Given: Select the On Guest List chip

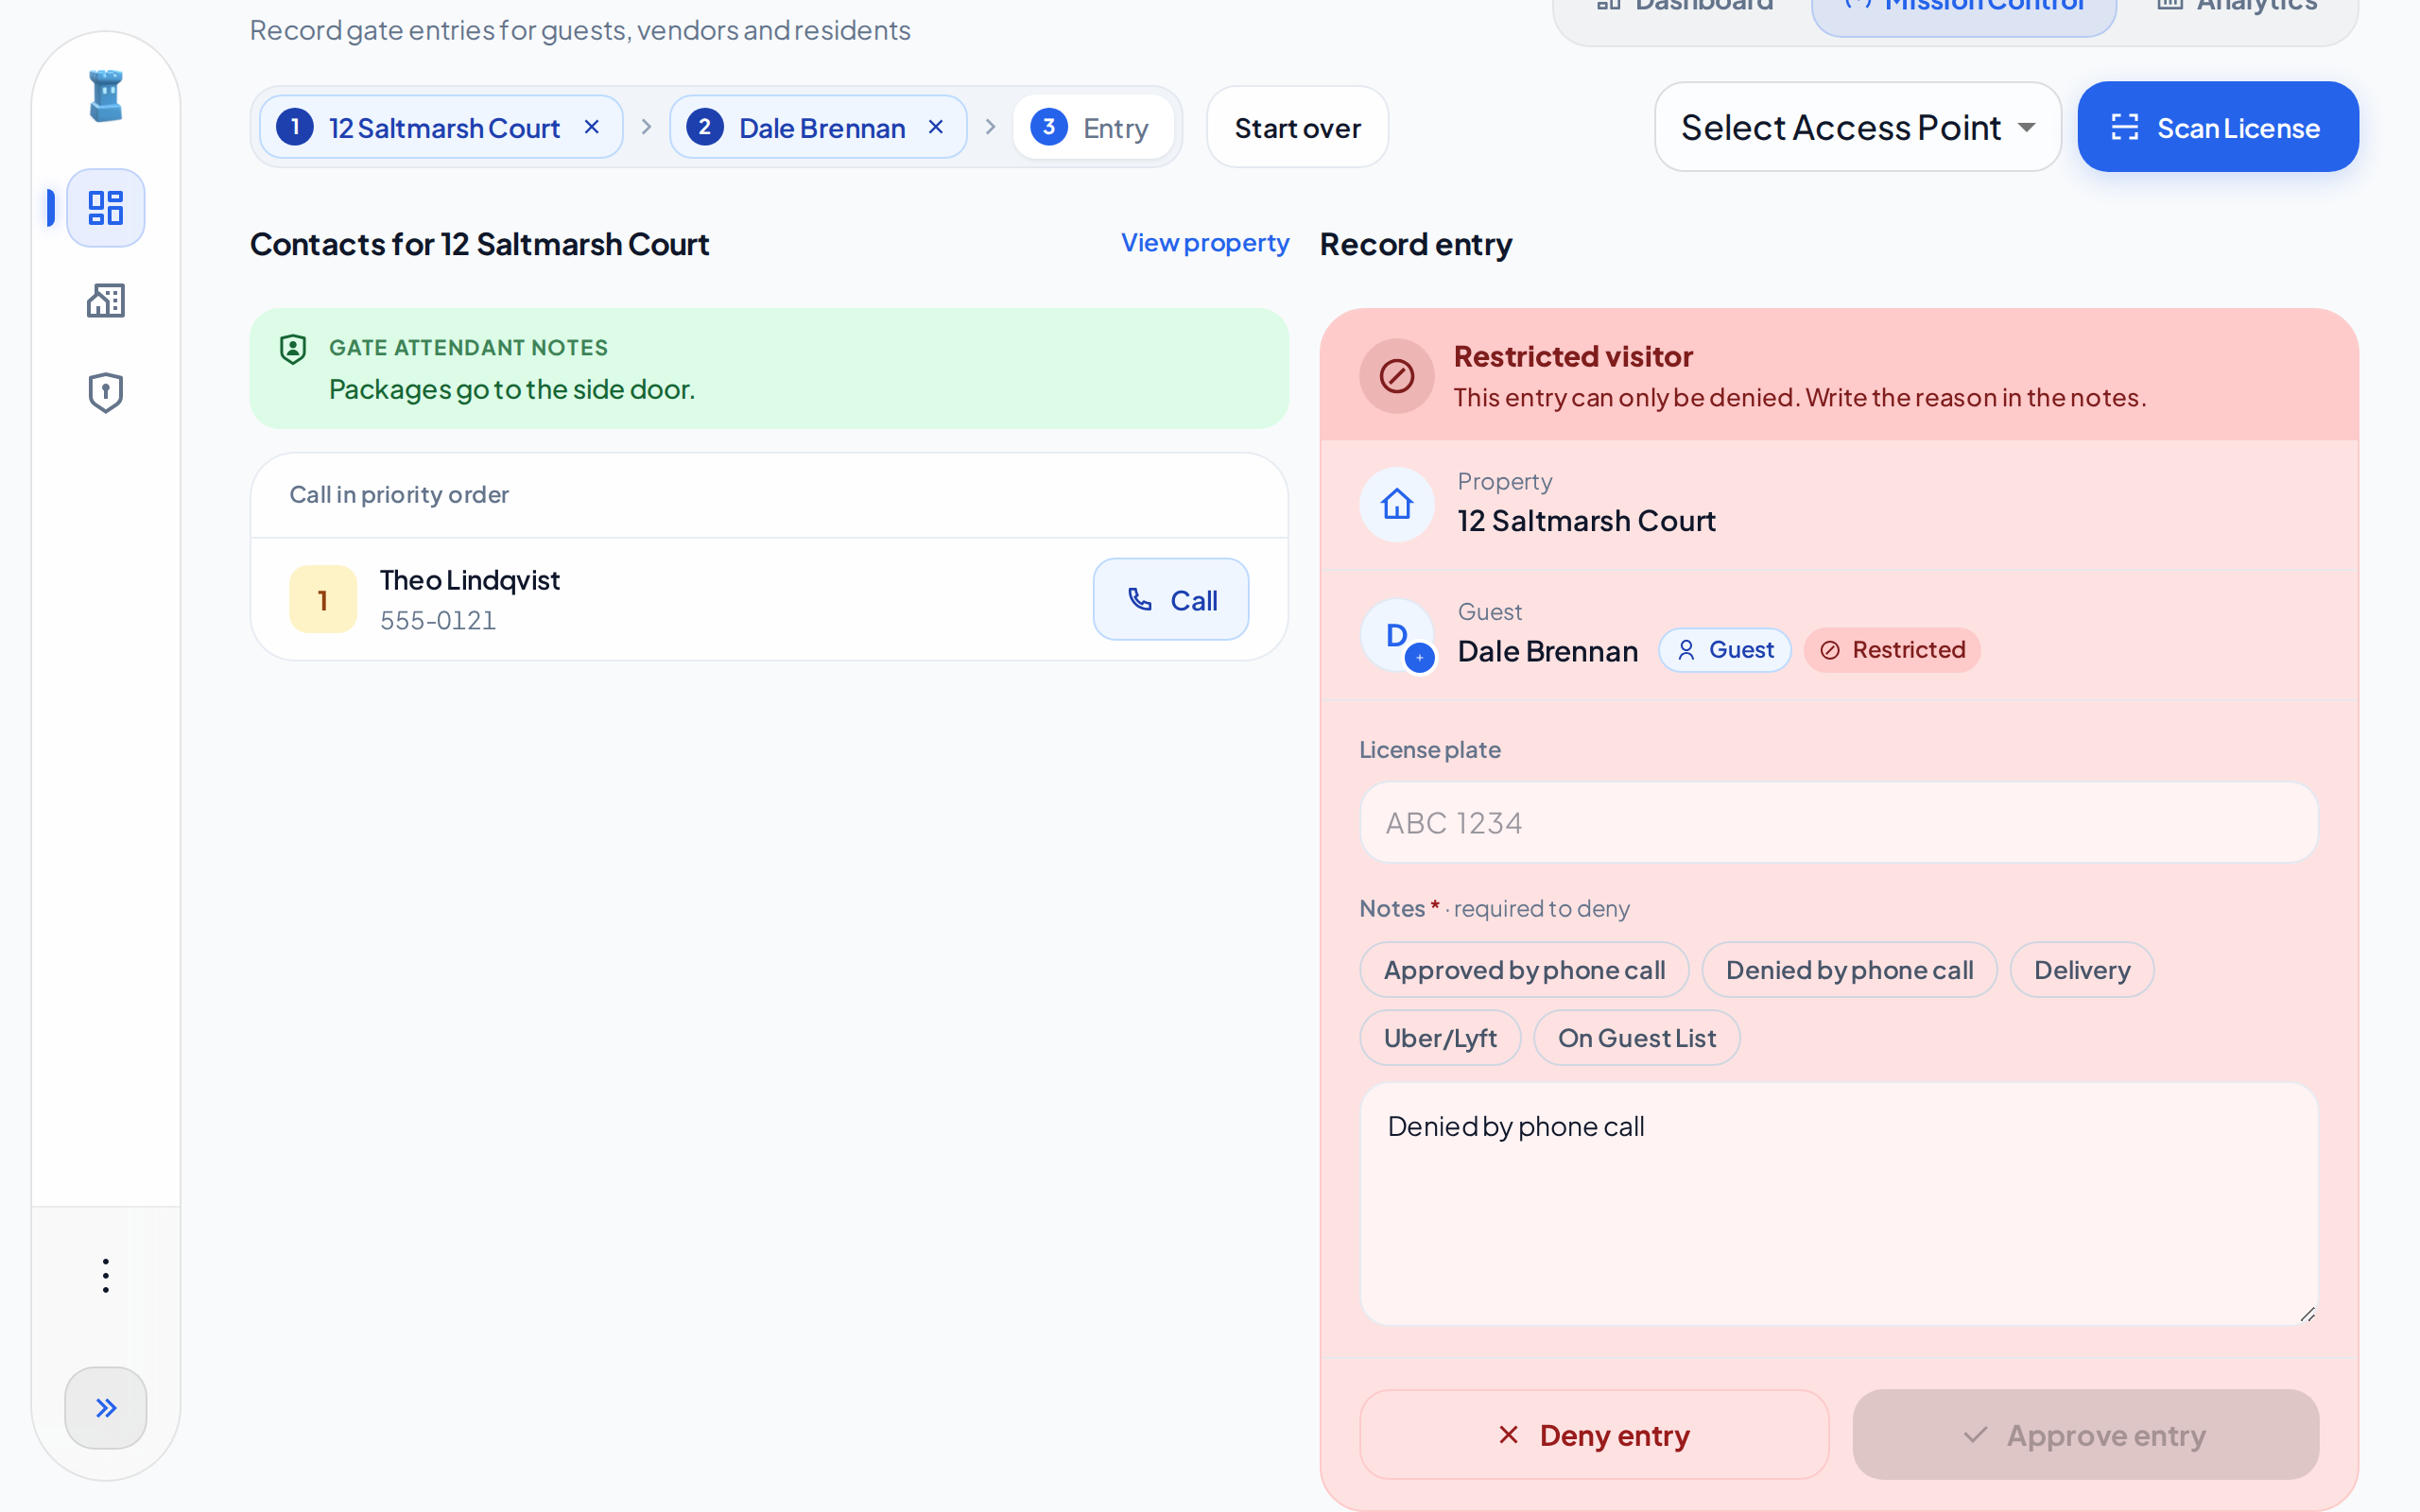Looking at the screenshot, I should (x=1636, y=1037).
